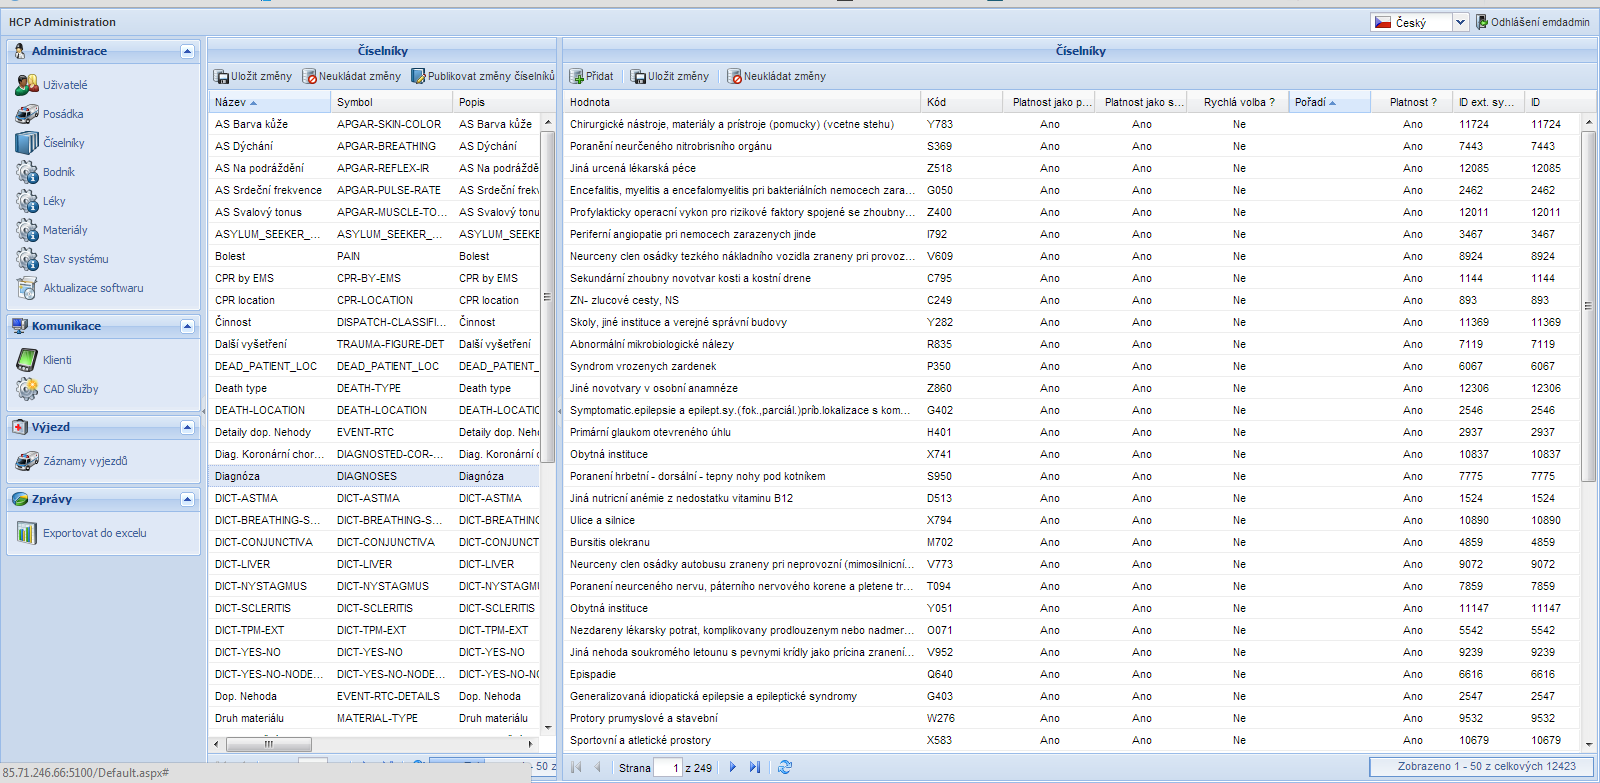Go to previous page in pager
The image size is (1600, 783).
597,767
